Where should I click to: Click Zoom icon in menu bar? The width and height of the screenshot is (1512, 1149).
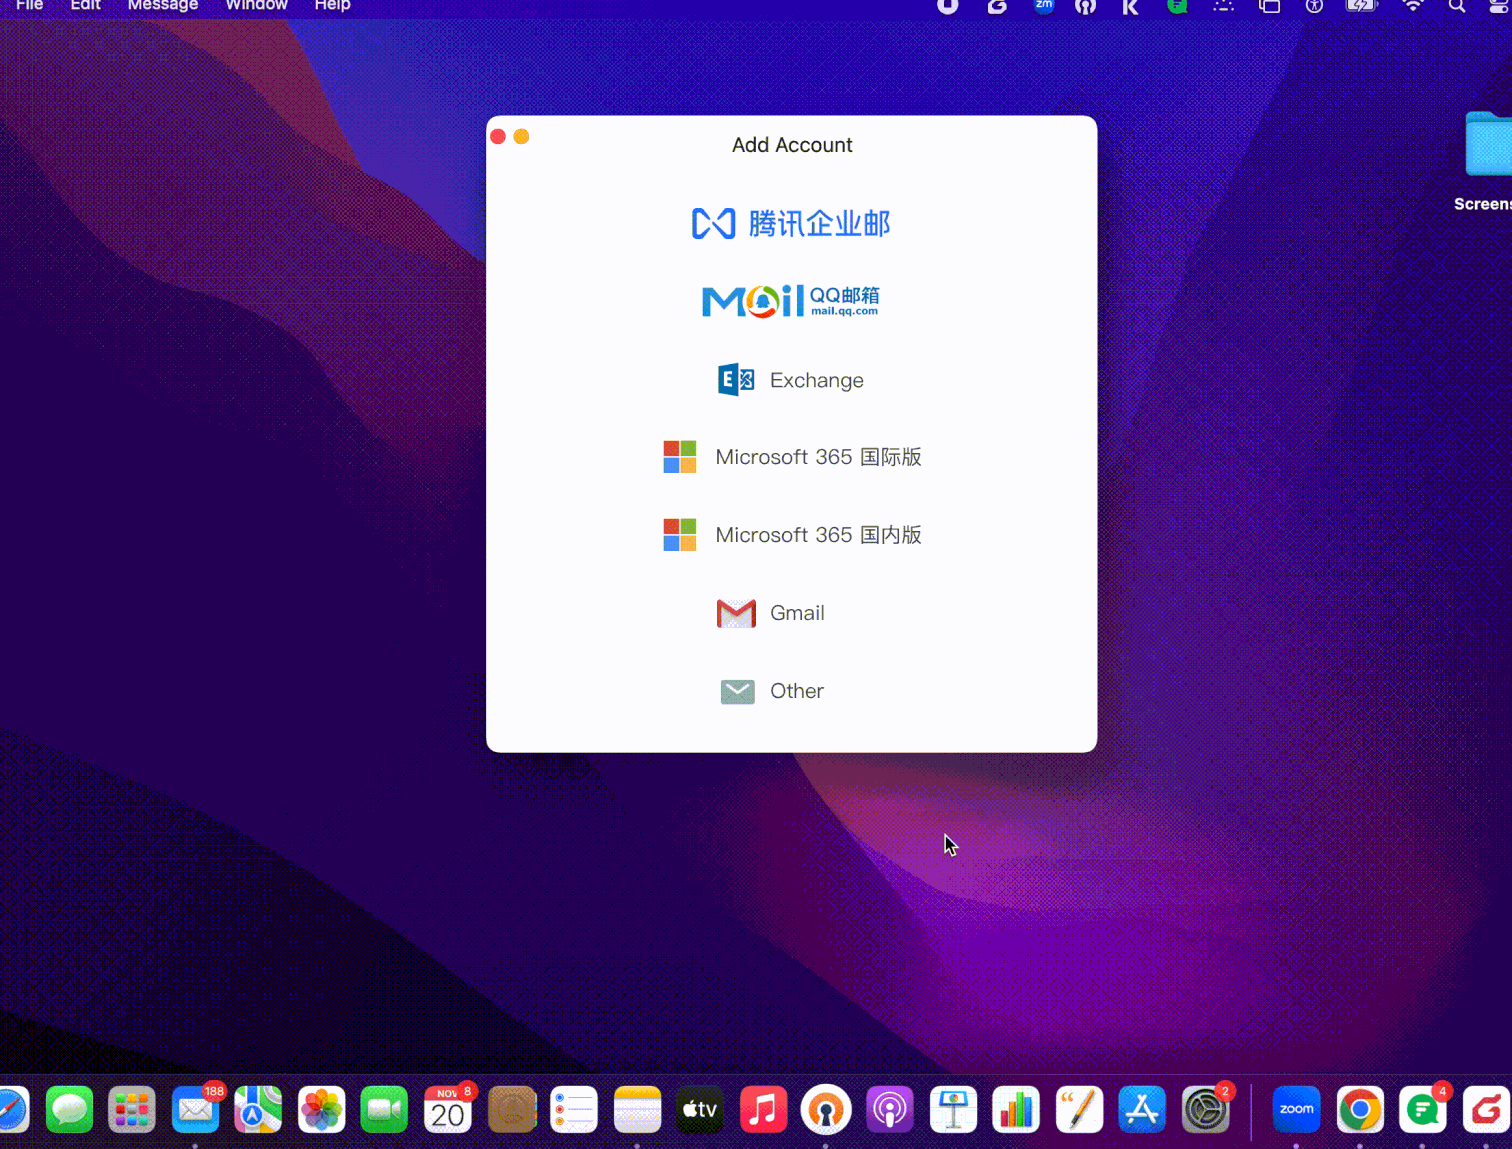click(1044, 5)
